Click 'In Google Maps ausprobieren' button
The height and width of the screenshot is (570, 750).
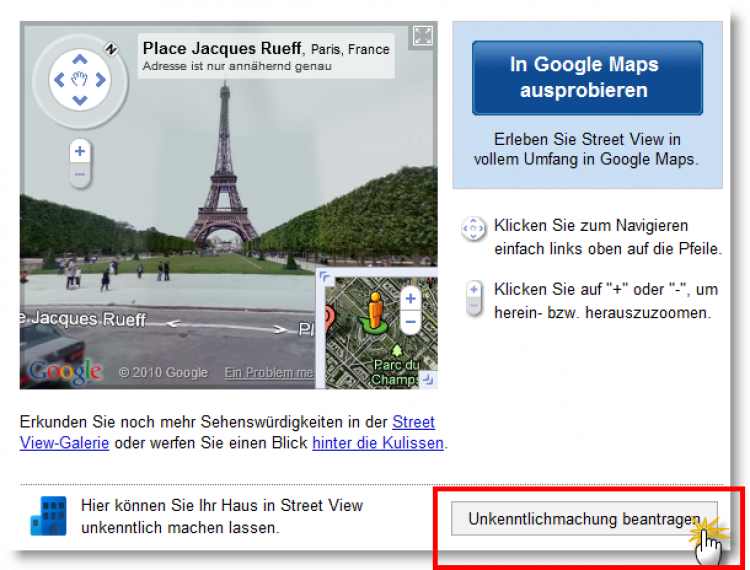(x=587, y=77)
